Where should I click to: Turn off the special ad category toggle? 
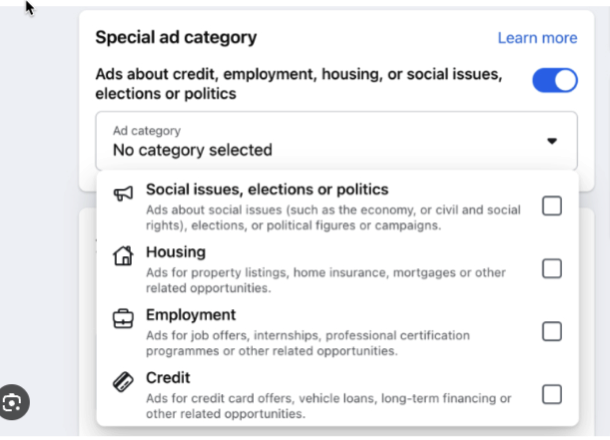tap(555, 81)
